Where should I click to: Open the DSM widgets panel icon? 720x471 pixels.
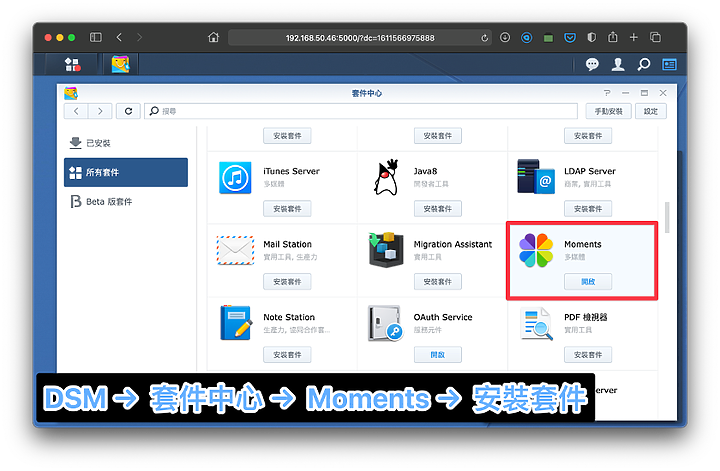[669, 65]
